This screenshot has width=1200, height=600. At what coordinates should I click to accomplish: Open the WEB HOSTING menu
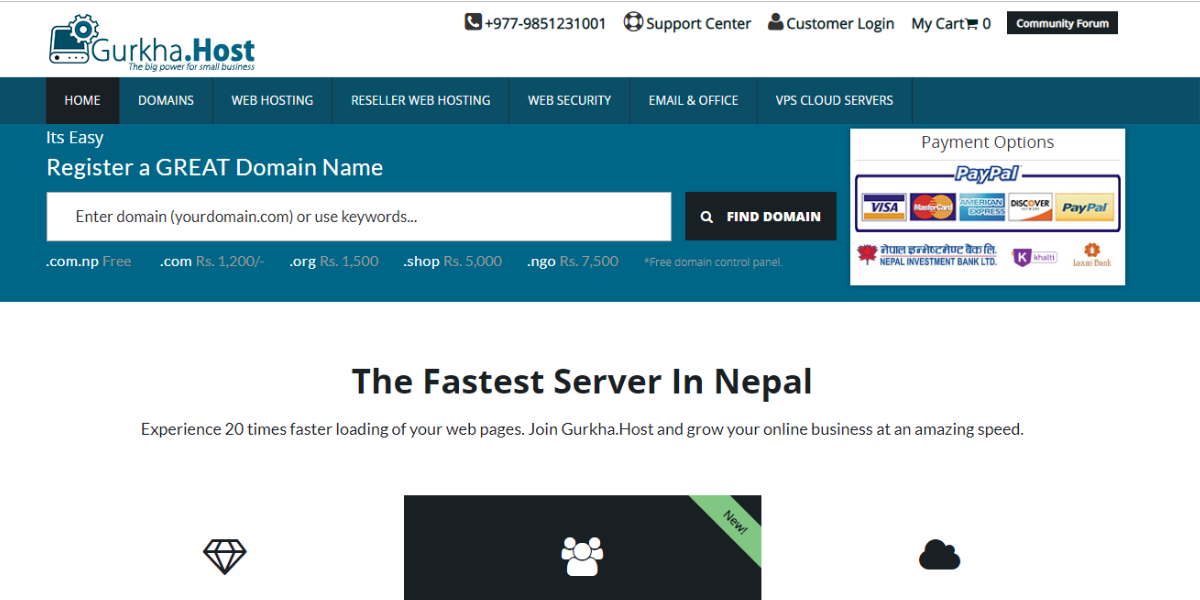(272, 100)
